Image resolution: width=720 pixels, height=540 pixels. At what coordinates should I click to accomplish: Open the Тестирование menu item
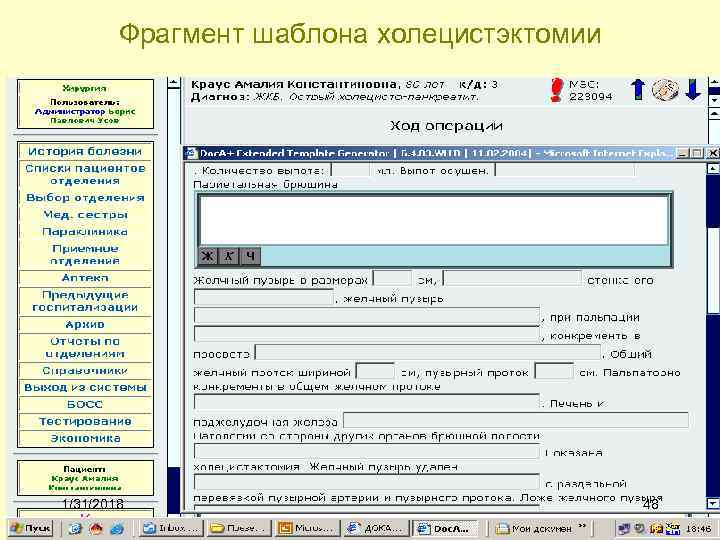(85, 422)
